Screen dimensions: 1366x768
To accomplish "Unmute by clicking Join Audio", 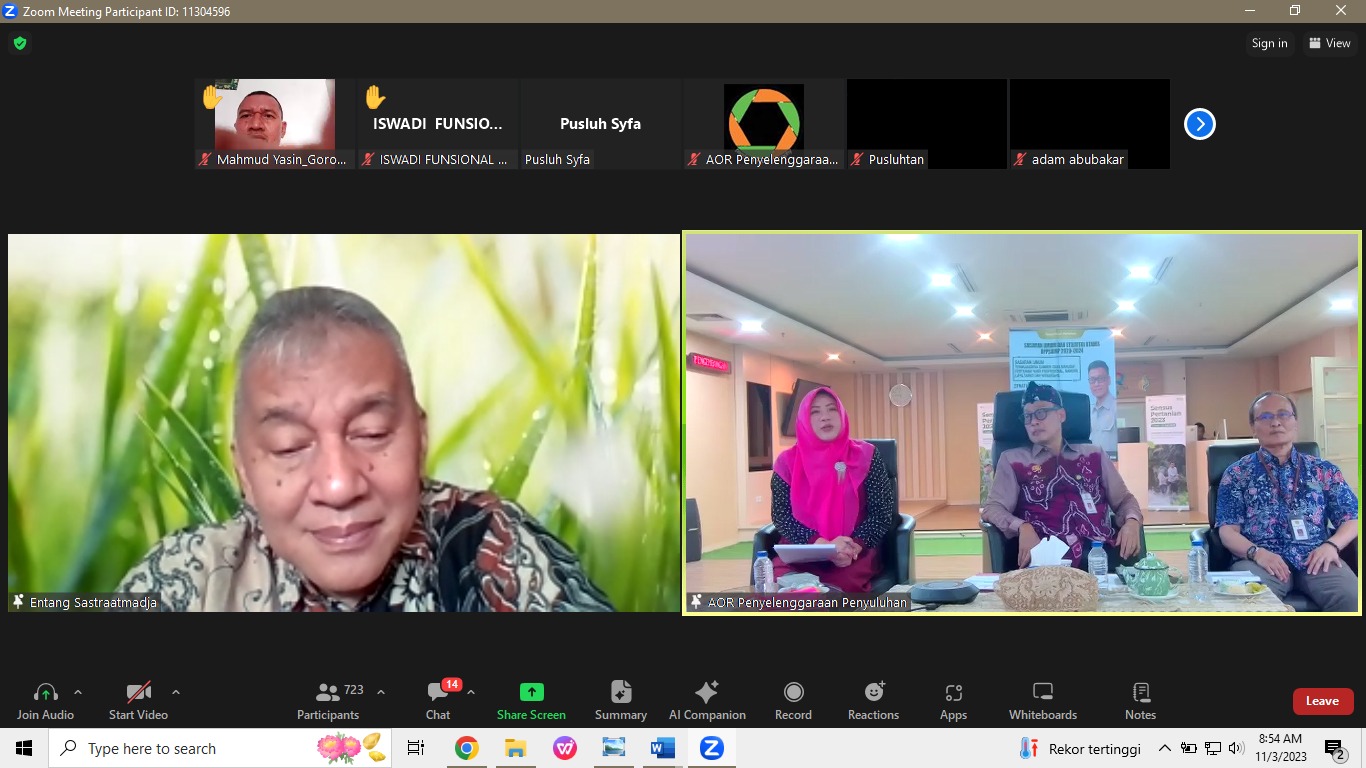I will point(45,699).
